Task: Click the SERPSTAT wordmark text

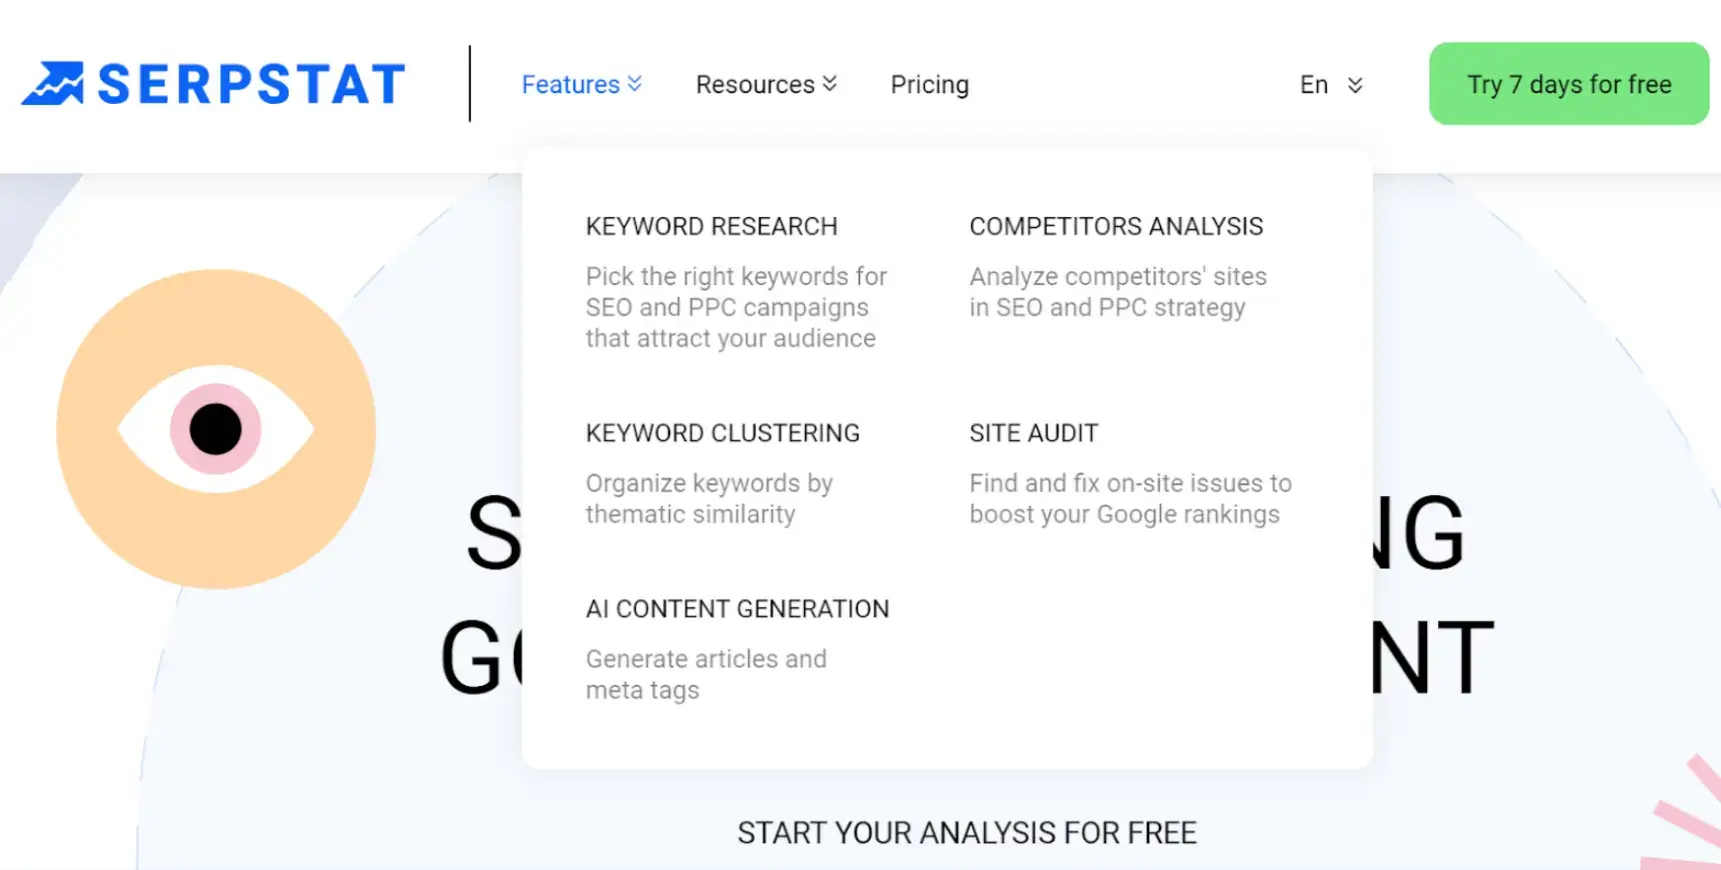Action: (251, 84)
